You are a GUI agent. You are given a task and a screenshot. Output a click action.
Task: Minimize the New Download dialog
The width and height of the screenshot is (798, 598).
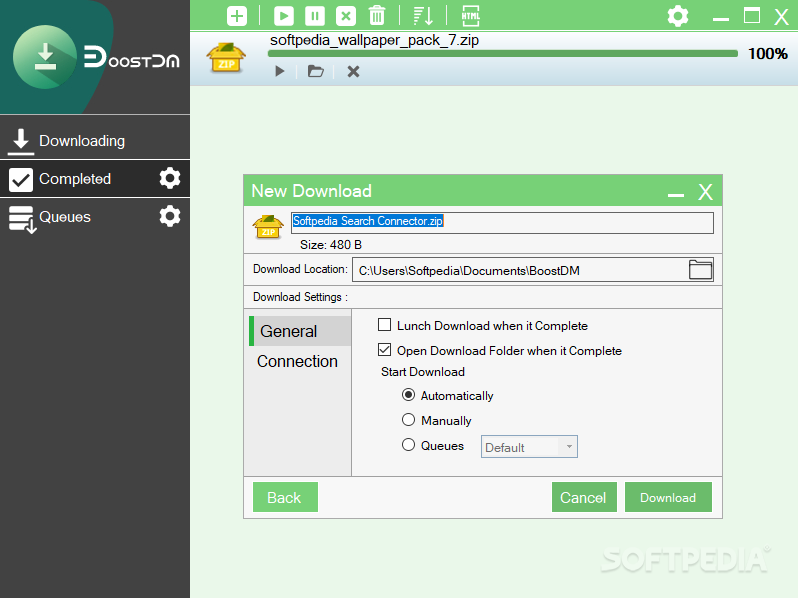(675, 194)
